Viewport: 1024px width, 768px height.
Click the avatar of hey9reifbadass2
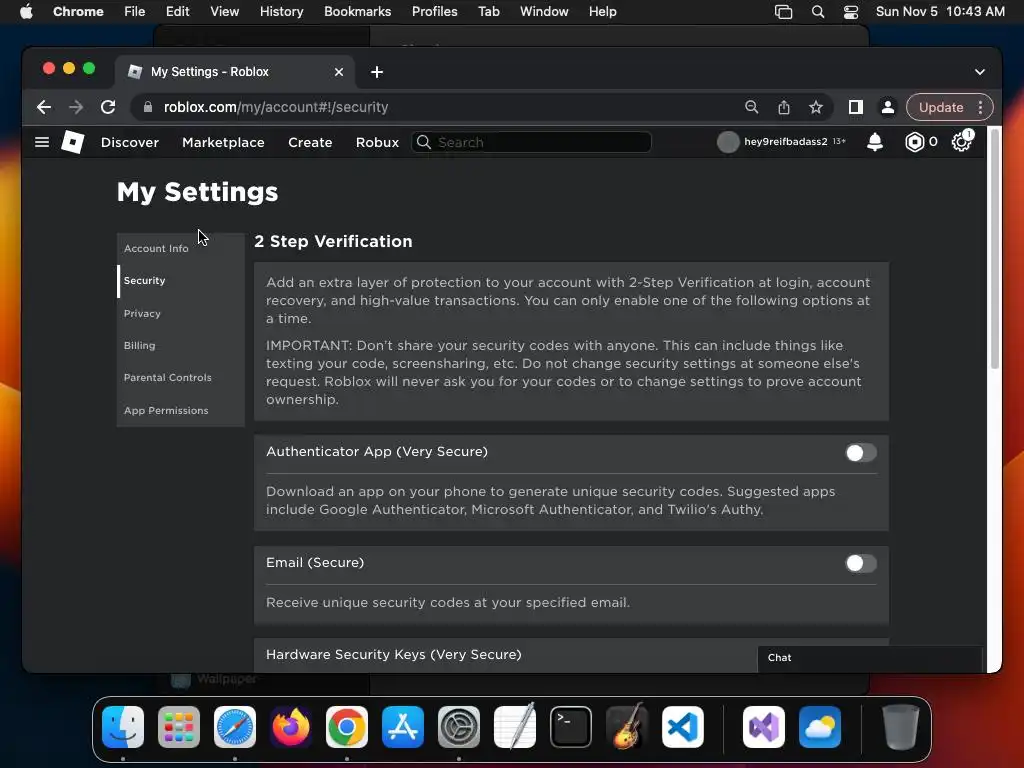[x=728, y=142]
